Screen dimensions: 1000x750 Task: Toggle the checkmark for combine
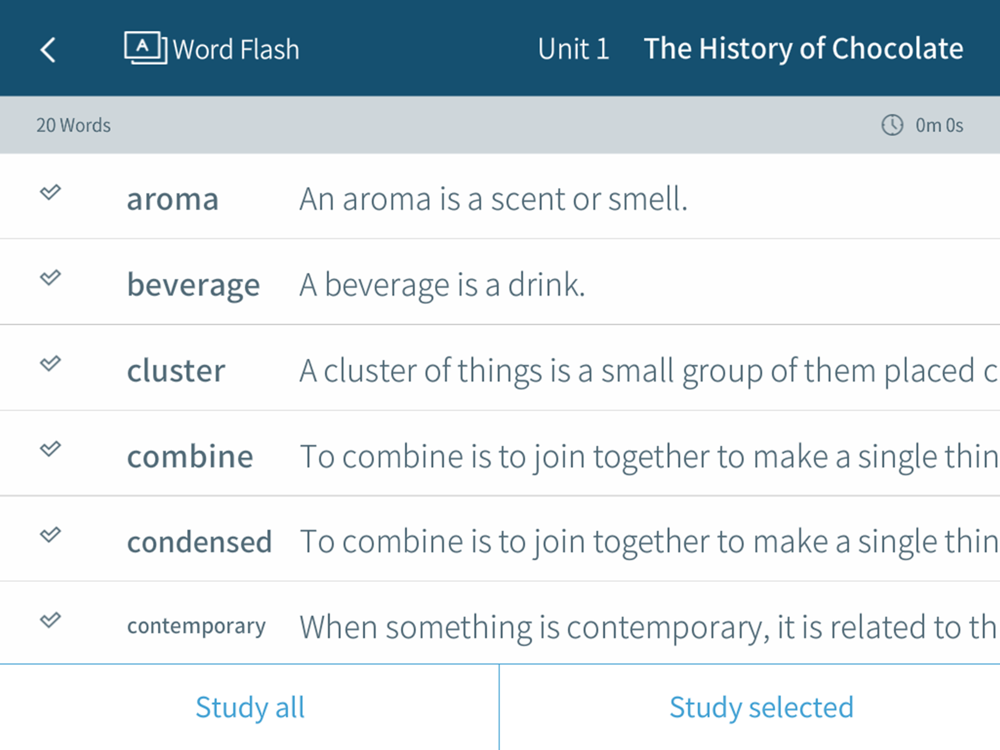(50, 449)
